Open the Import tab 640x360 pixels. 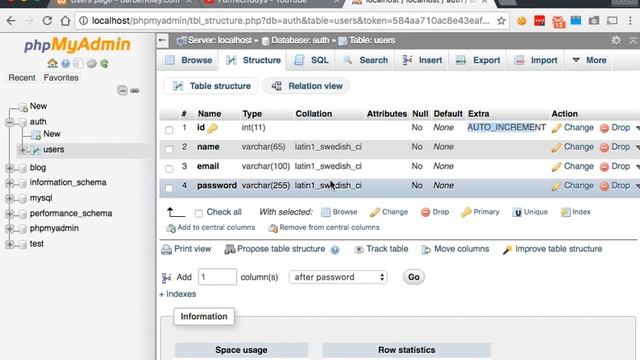tap(535, 60)
